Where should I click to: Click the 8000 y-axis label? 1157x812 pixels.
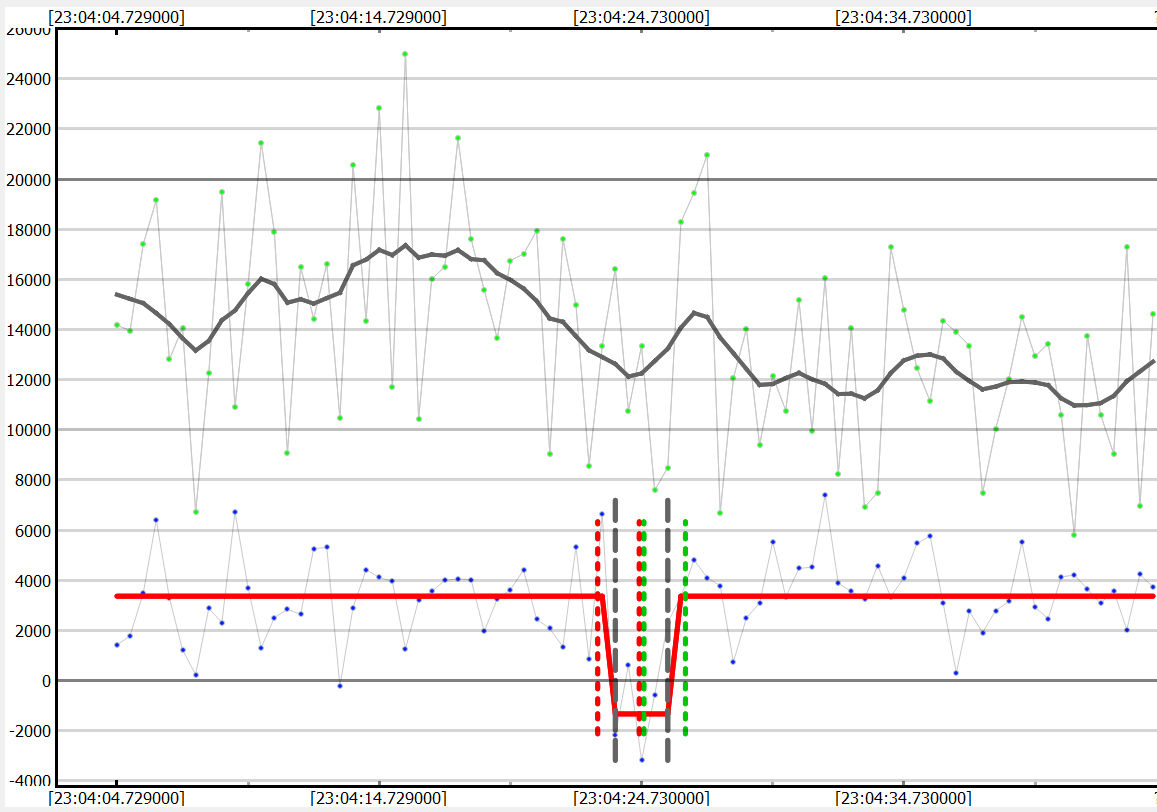coord(32,480)
